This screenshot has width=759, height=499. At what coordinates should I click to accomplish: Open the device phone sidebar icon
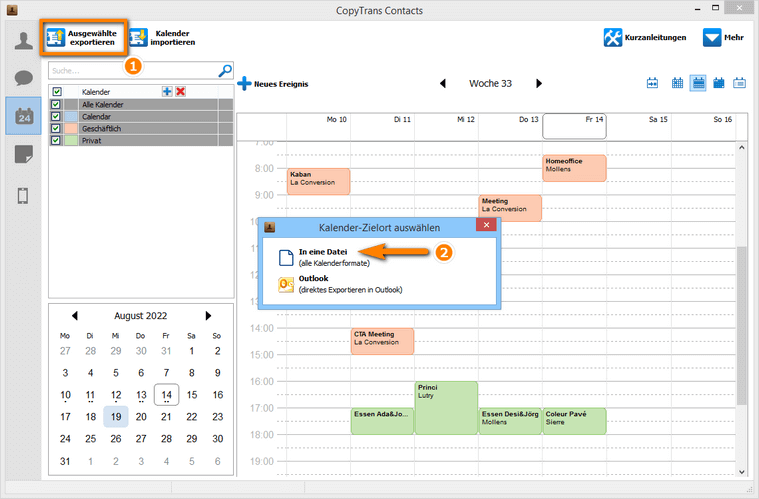coord(23,196)
